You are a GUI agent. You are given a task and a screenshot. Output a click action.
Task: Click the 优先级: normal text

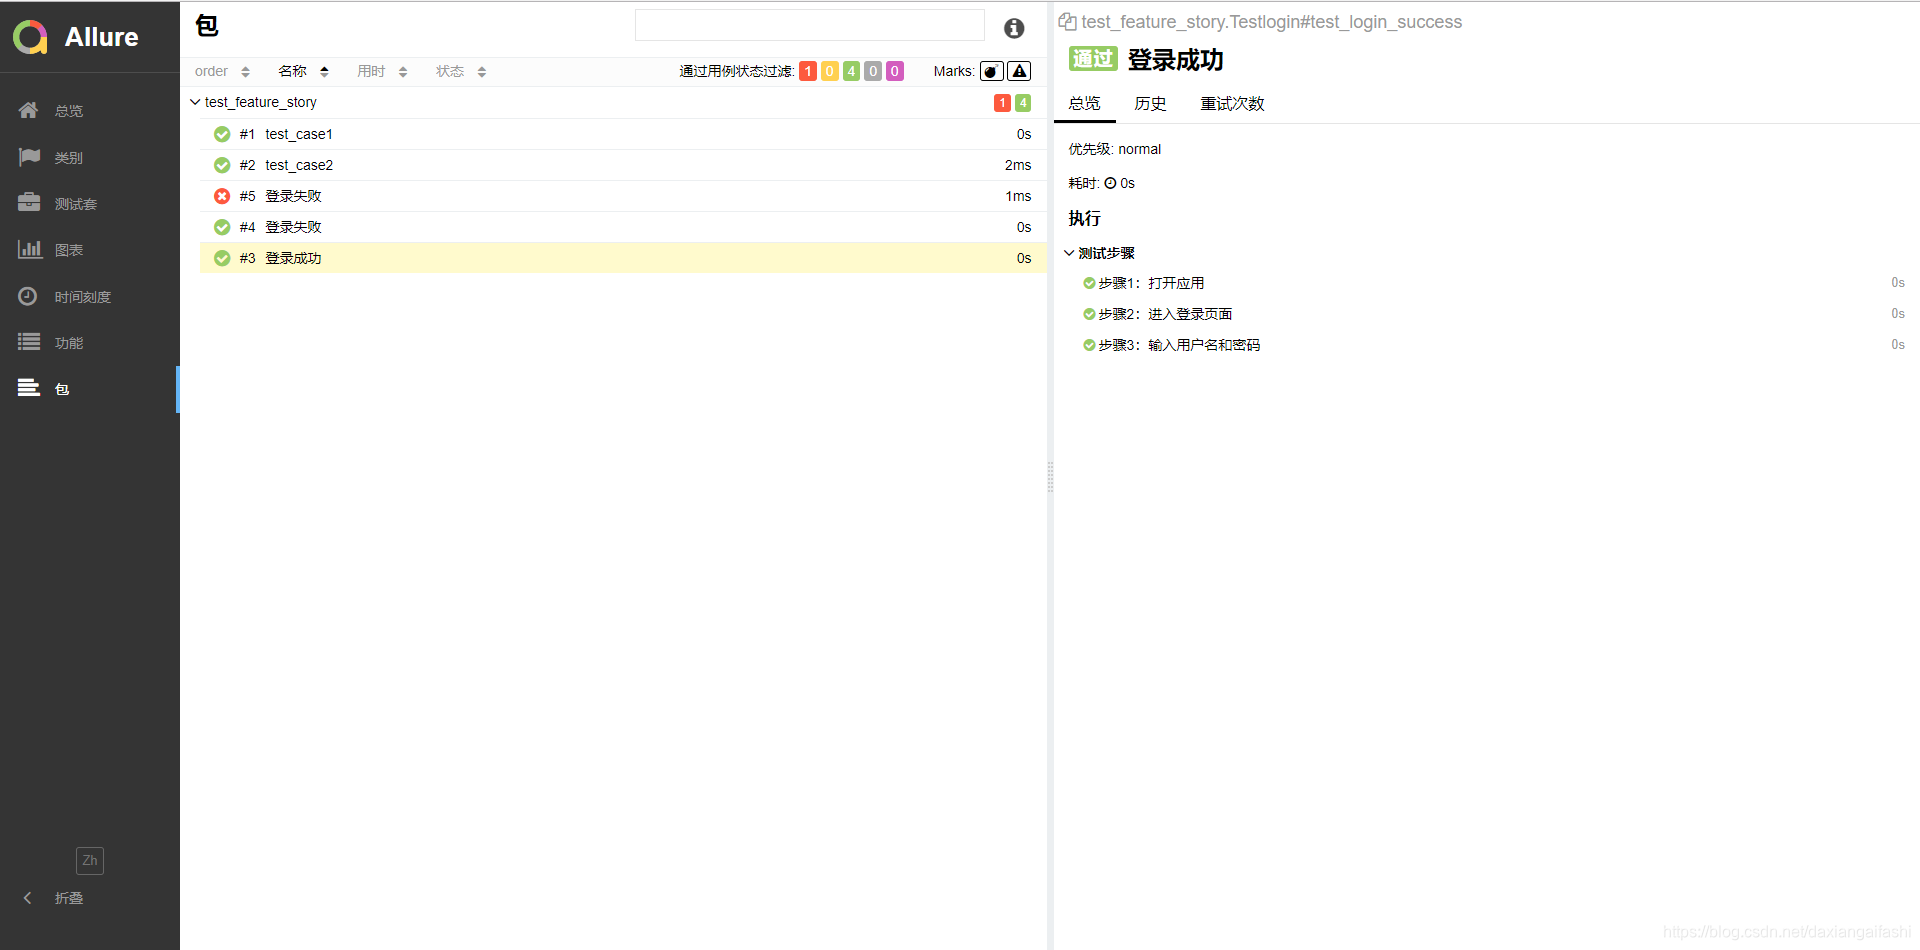1115,149
